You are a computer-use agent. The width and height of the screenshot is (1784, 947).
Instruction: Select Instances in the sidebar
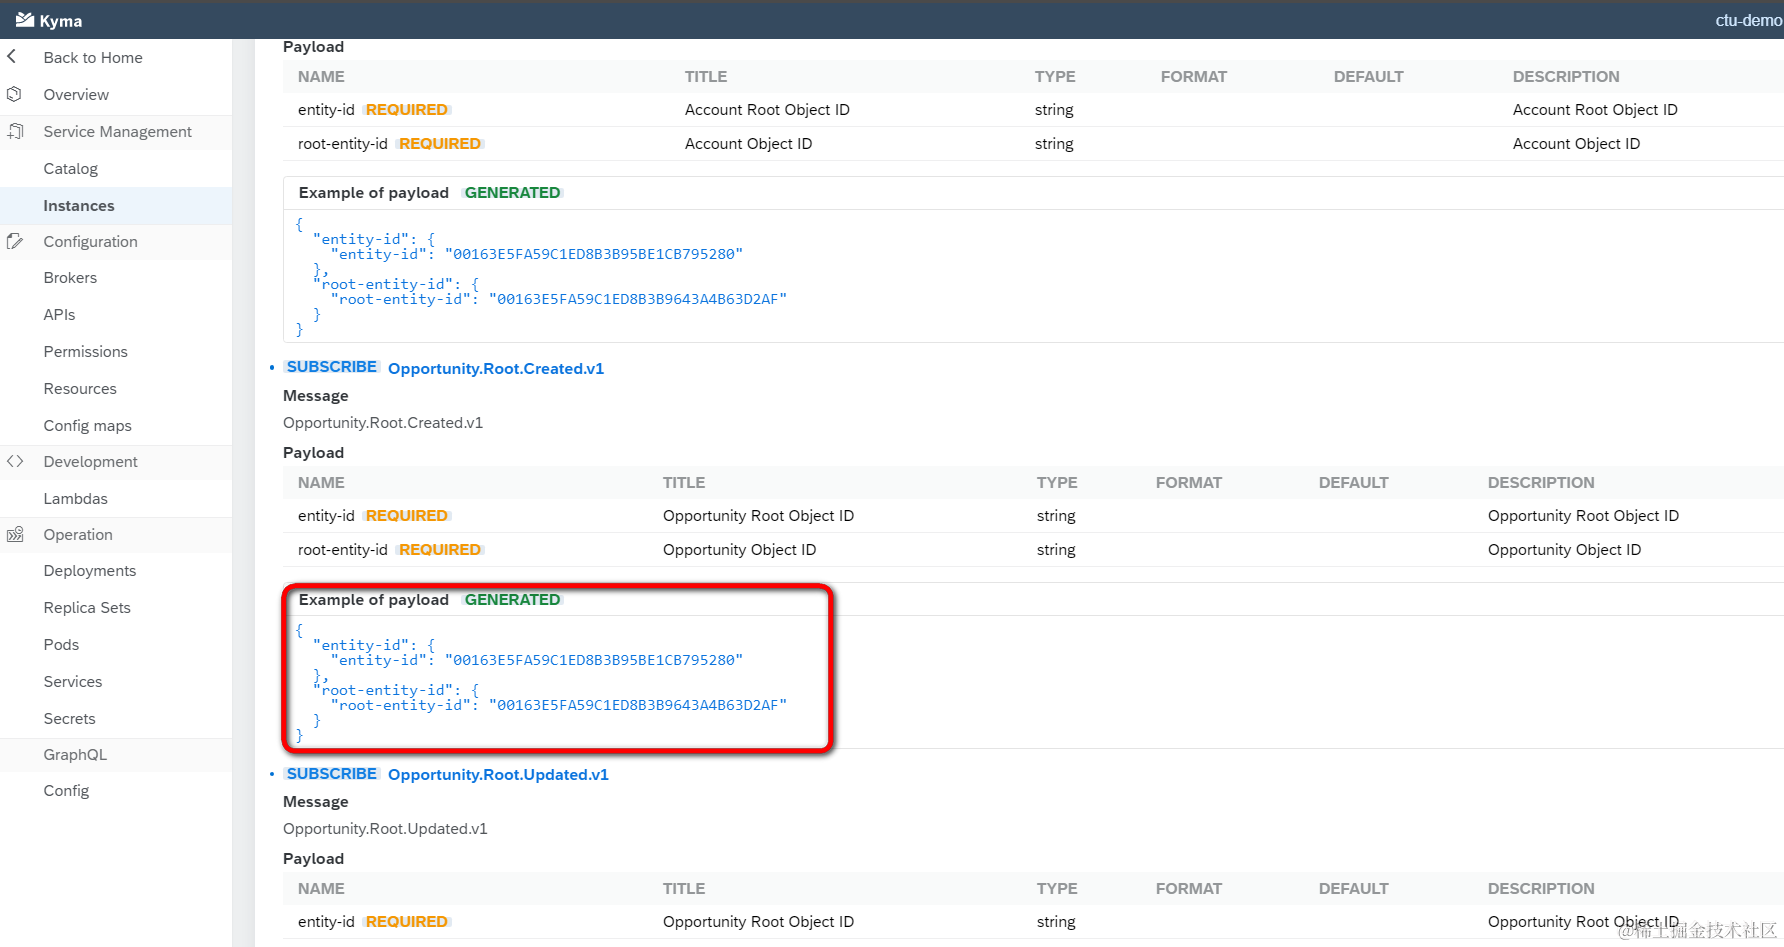[x=79, y=206]
